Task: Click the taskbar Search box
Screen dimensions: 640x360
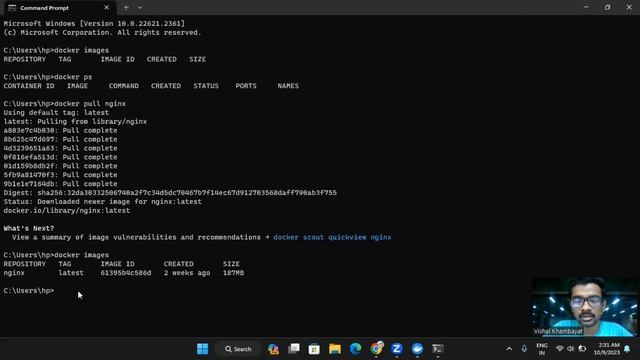Action: point(238,349)
